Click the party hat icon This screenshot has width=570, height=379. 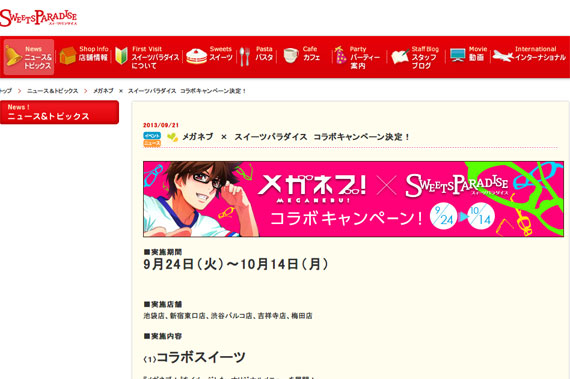[340, 55]
